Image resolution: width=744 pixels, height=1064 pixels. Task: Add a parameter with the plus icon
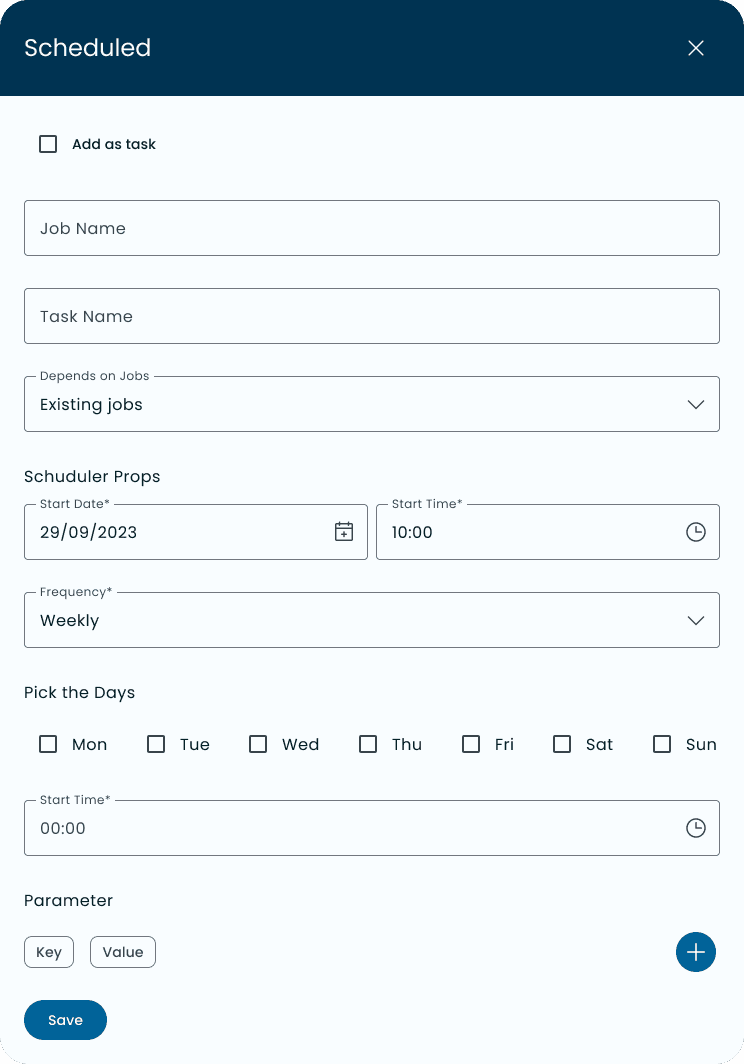pos(696,952)
